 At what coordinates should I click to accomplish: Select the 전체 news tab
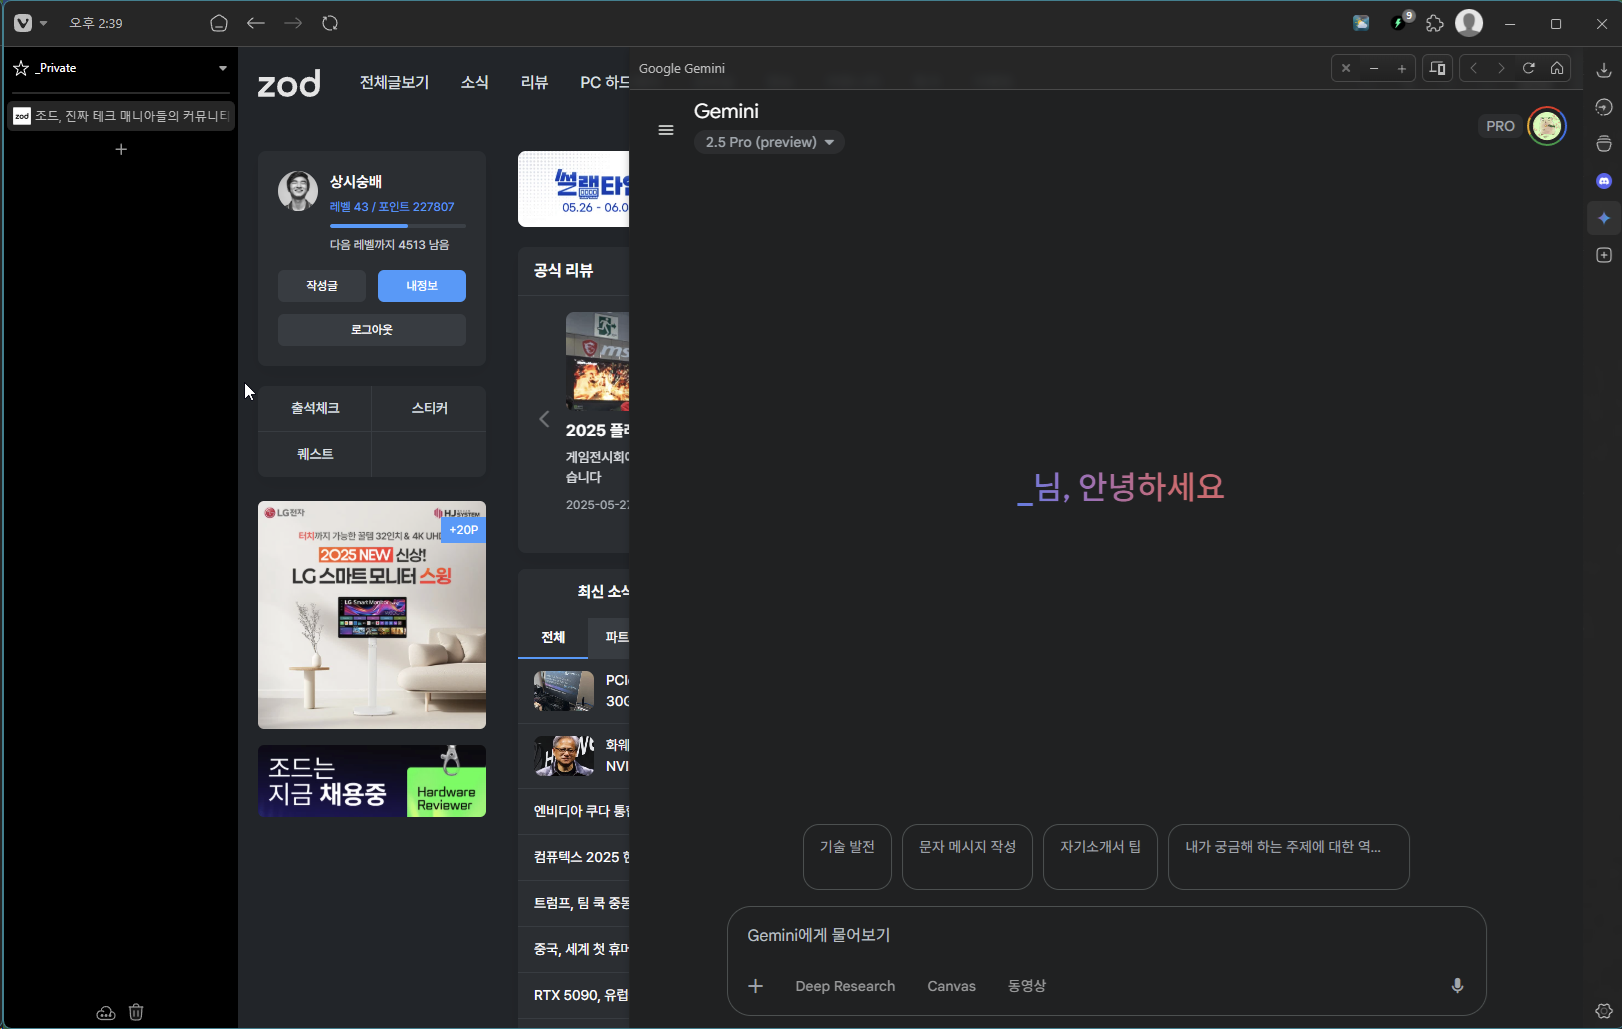(x=553, y=637)
